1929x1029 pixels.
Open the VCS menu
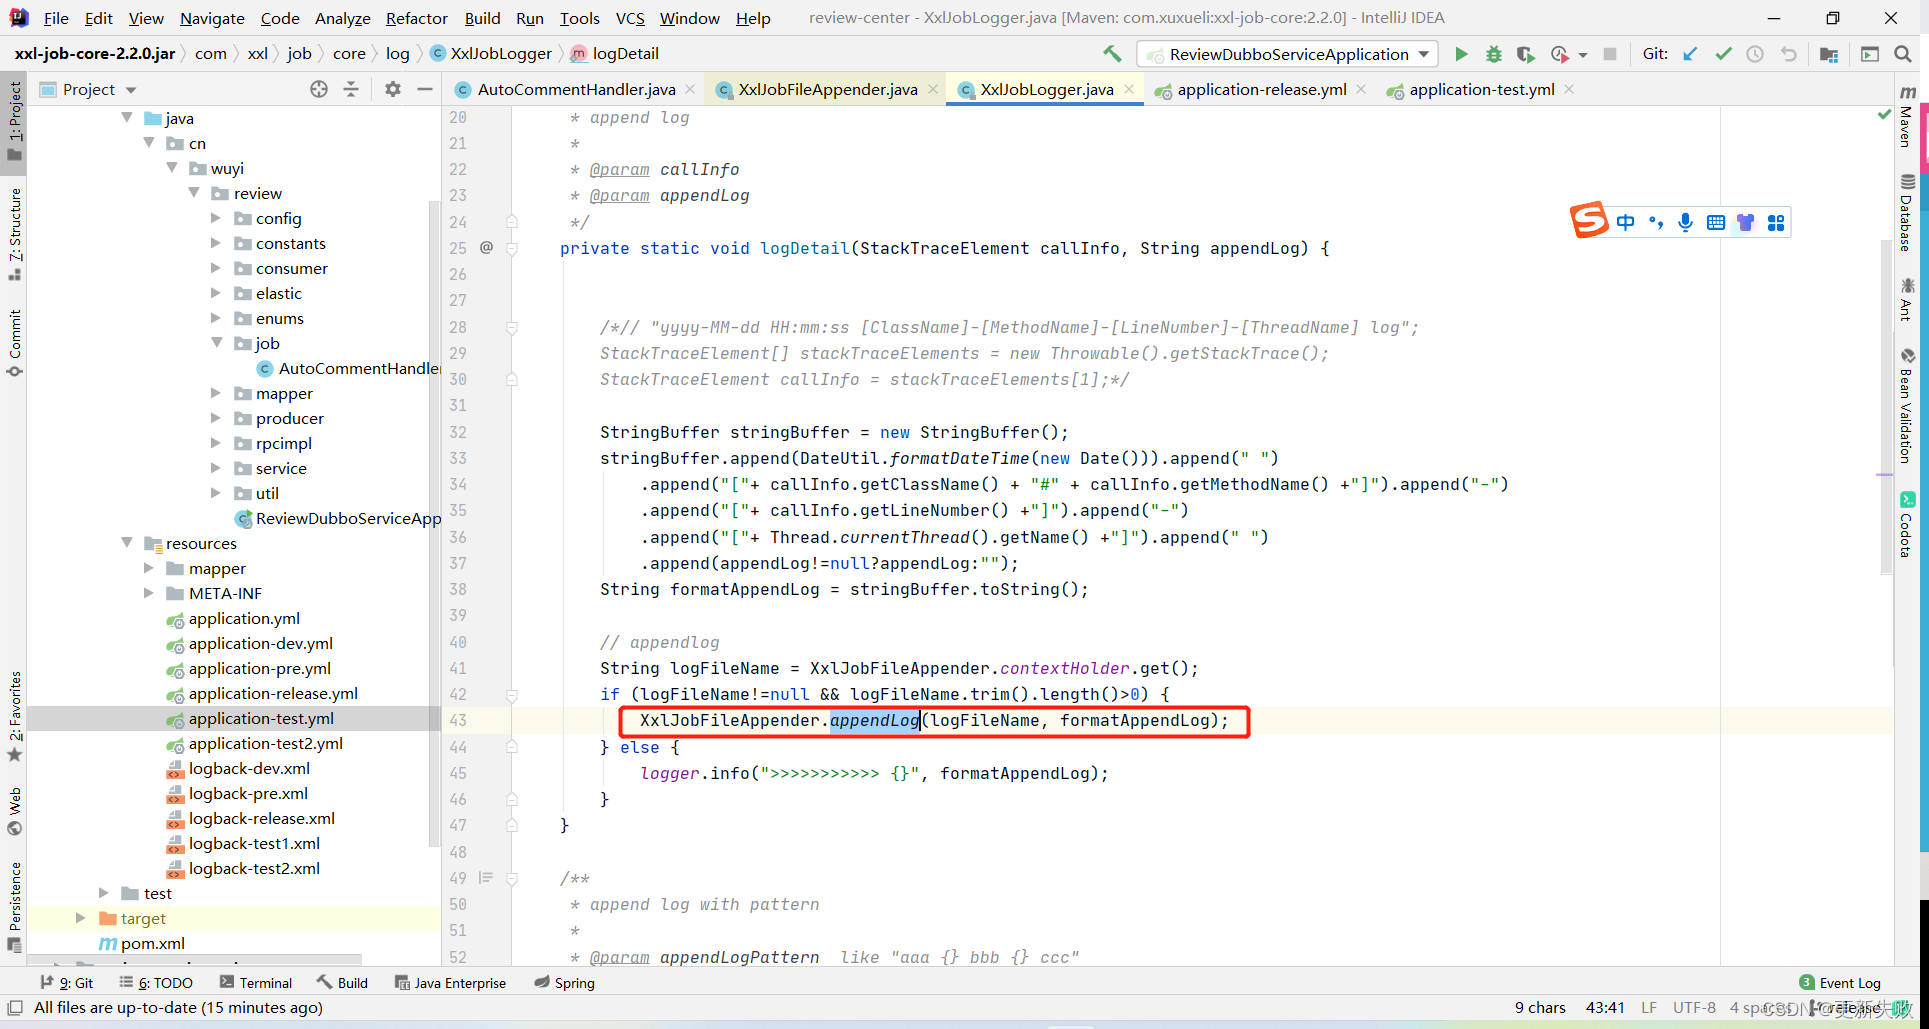click(x=630, y=18)
